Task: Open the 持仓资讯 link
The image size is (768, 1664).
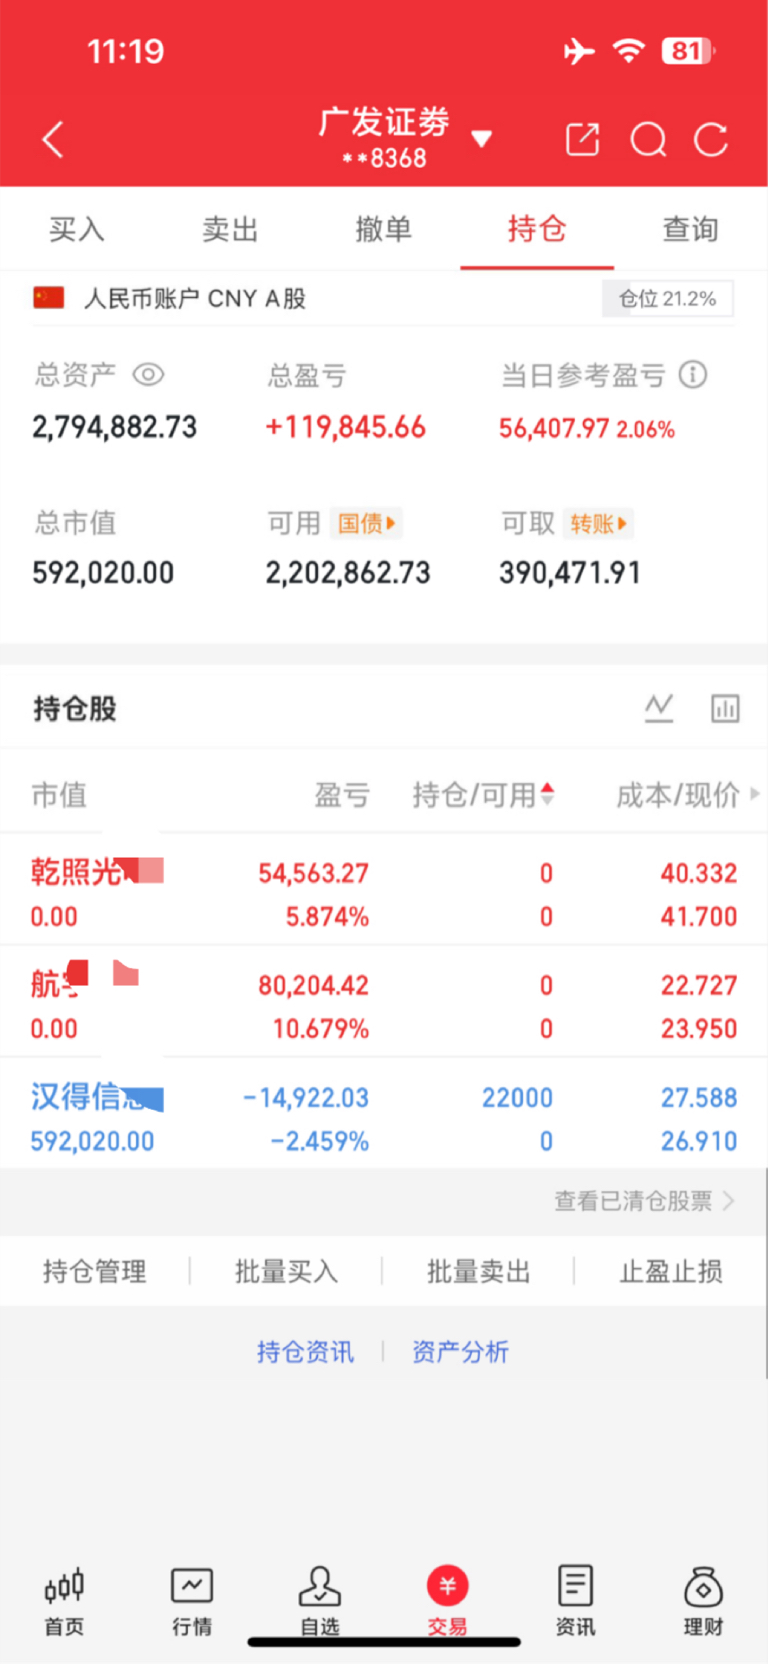Action: click(x=305, y=1352)
